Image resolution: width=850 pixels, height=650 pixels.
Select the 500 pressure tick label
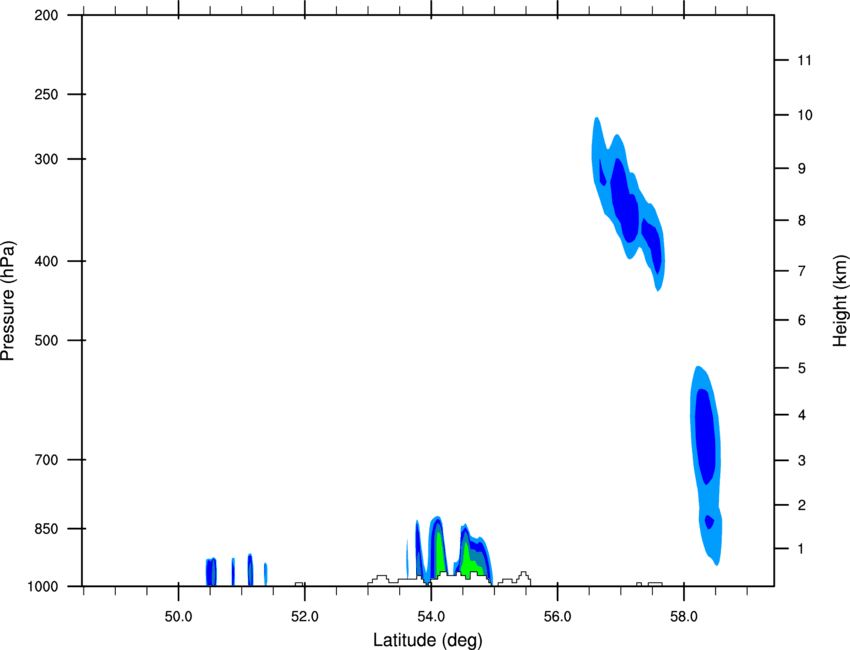46,340
